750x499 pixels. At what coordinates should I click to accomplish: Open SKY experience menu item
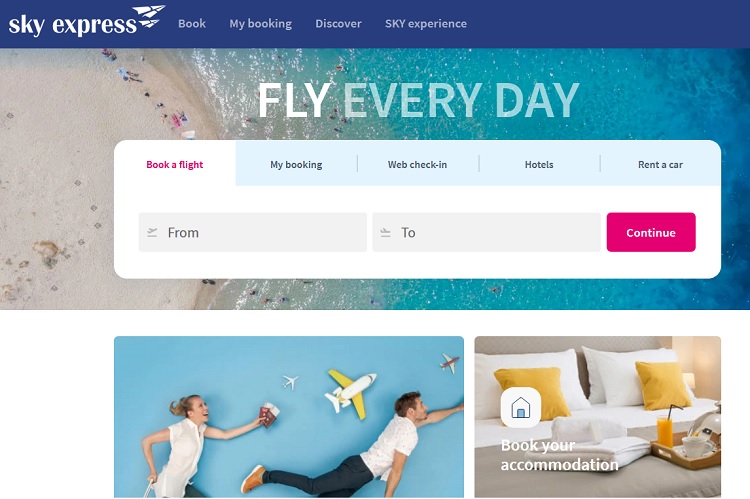(426, 23)
